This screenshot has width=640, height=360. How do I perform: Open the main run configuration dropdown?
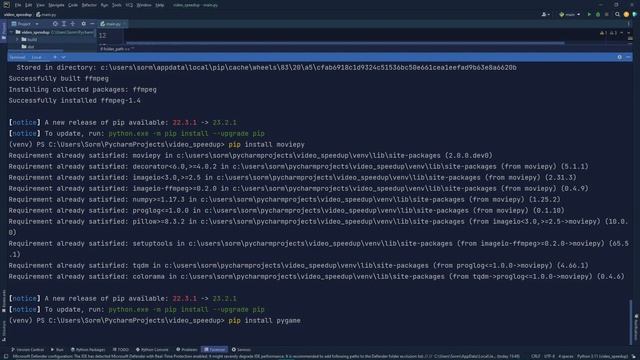[x=570, y=15]
